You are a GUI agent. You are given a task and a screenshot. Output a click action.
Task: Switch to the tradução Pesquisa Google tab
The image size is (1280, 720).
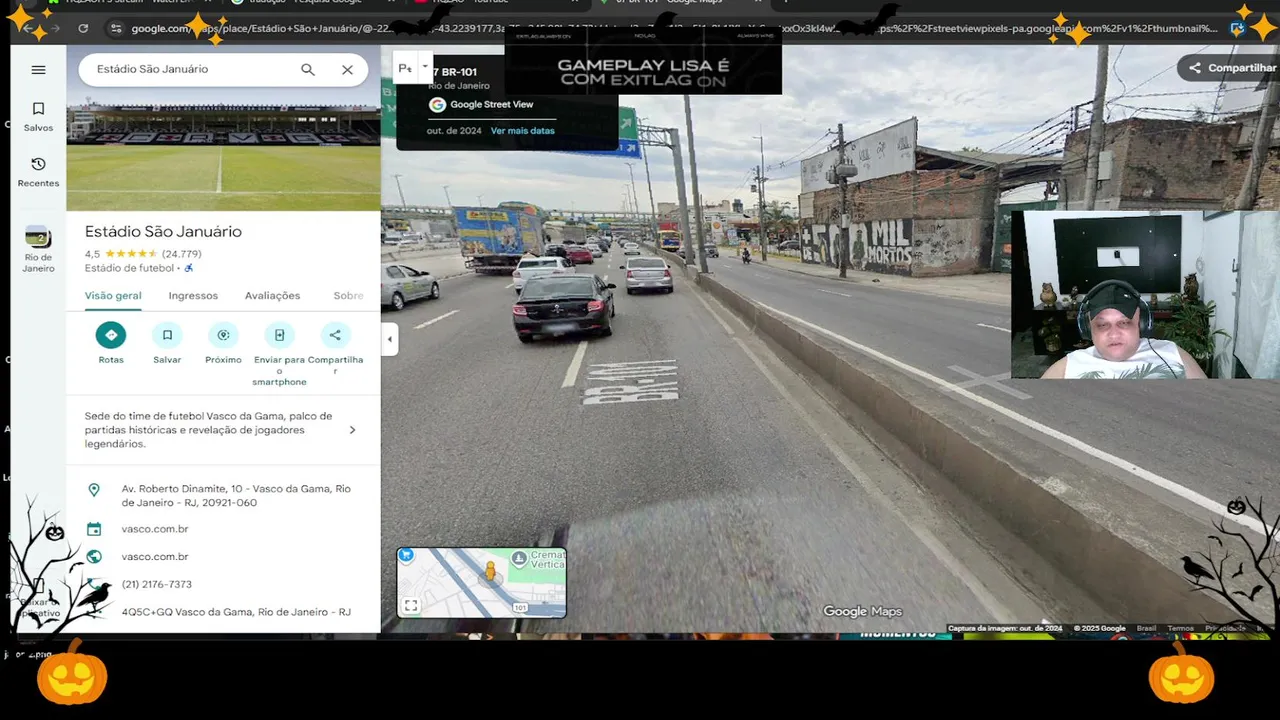305,3
